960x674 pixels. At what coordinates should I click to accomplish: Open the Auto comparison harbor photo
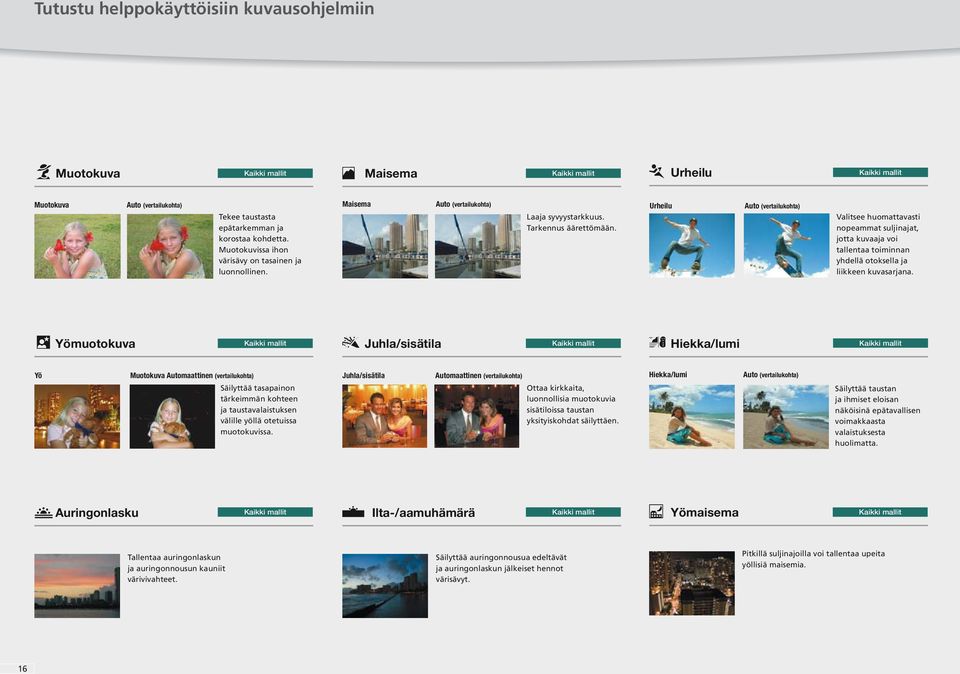[x=478, y=246]
